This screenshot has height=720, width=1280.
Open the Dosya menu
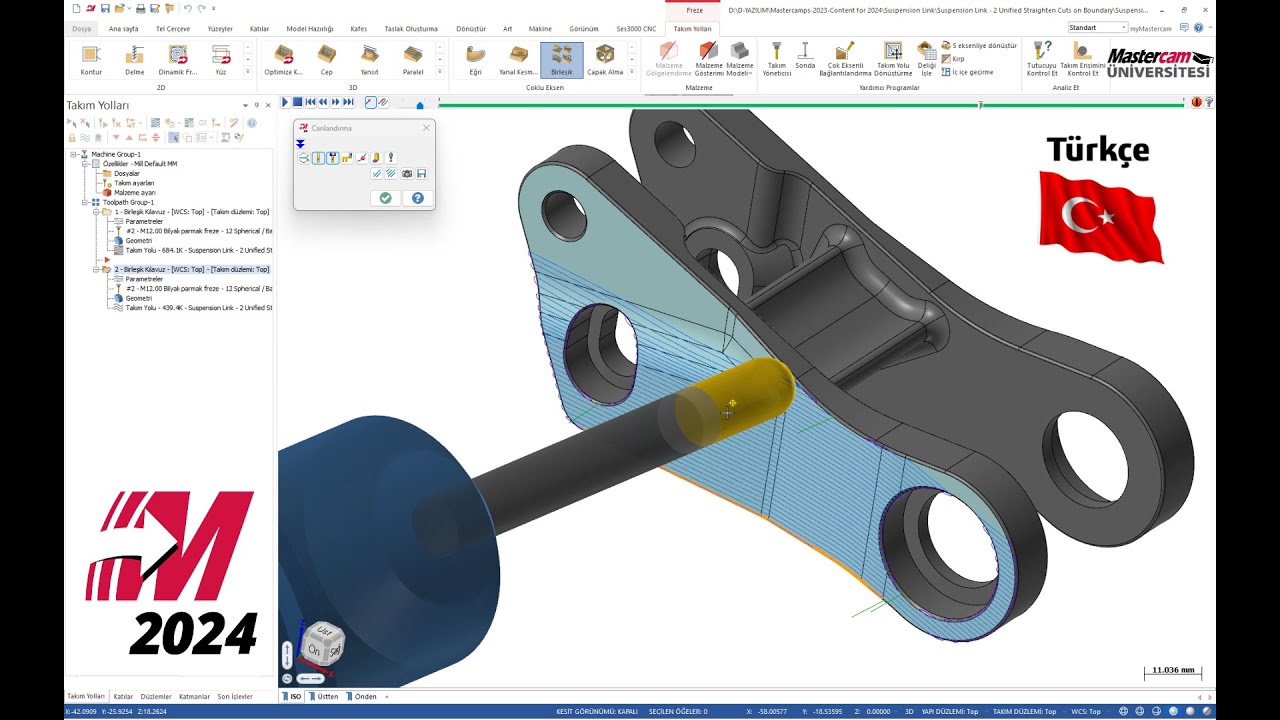[82, 29]
